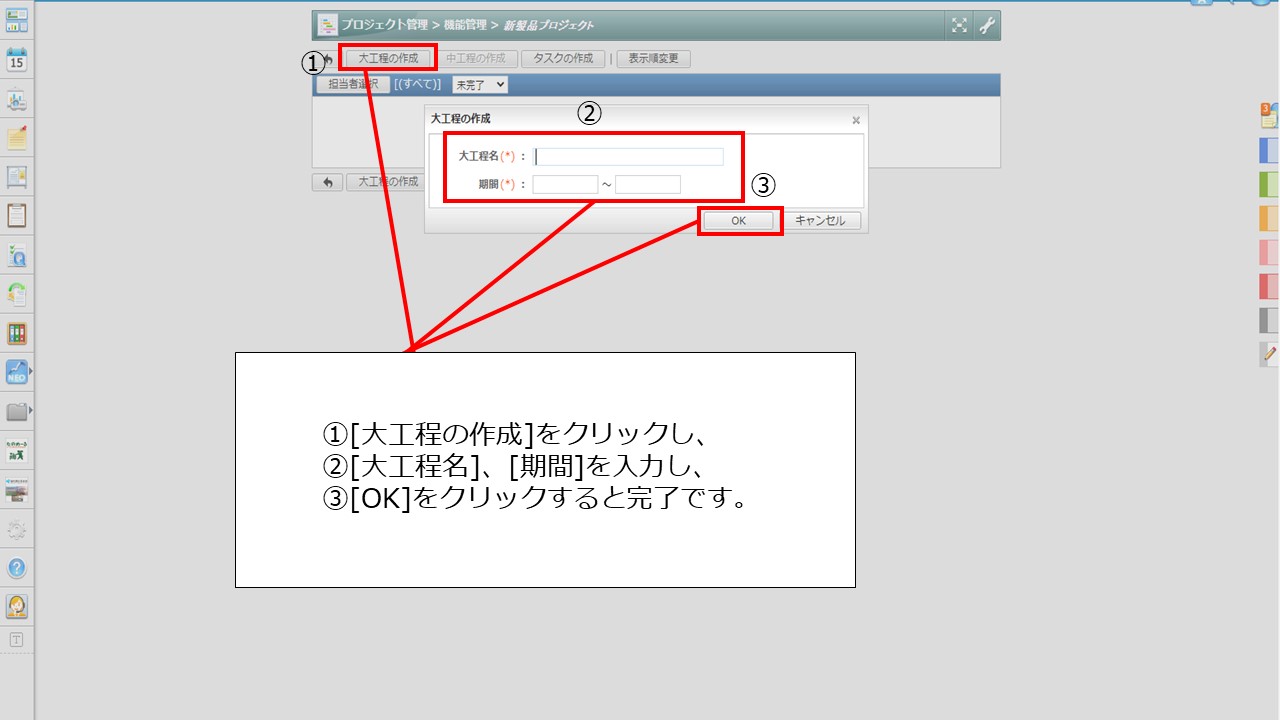Click the blue NEO icon in sidebar
The width and height of the screenshot is (1280, 720).
tap(17, 372)
